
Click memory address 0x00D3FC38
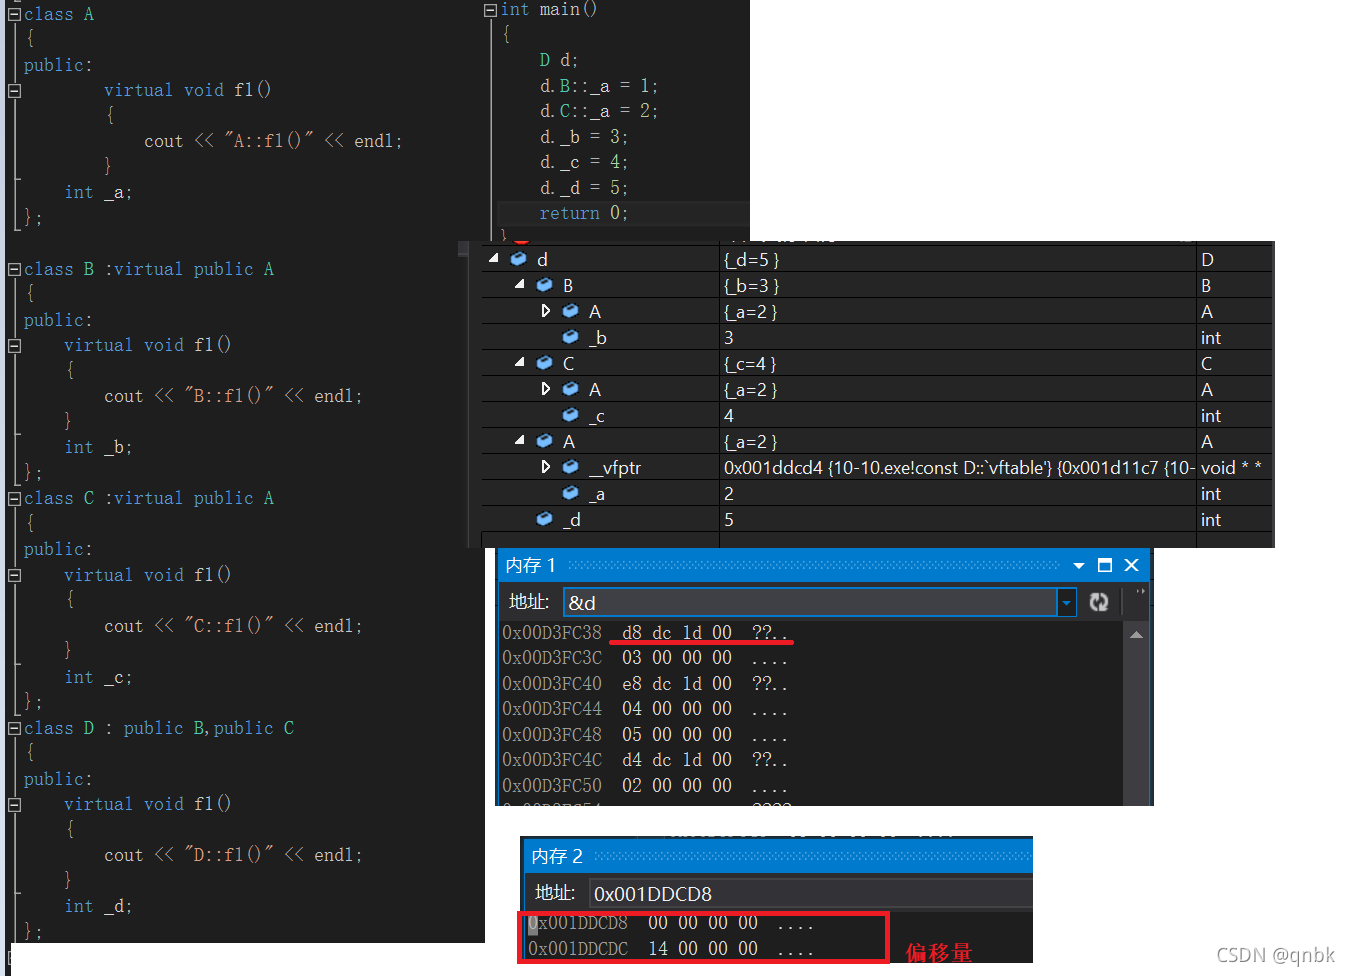tap(552, 632)
